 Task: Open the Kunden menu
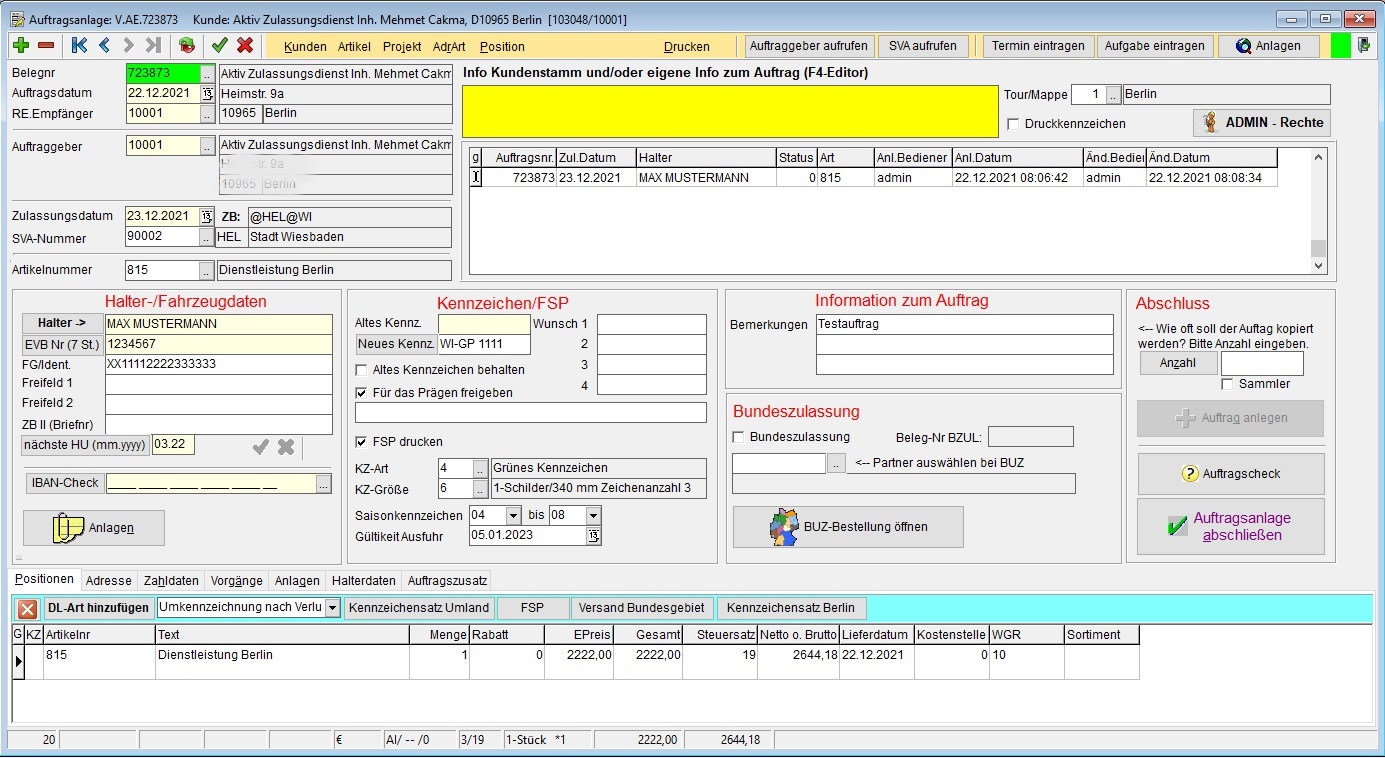(305, 47)
